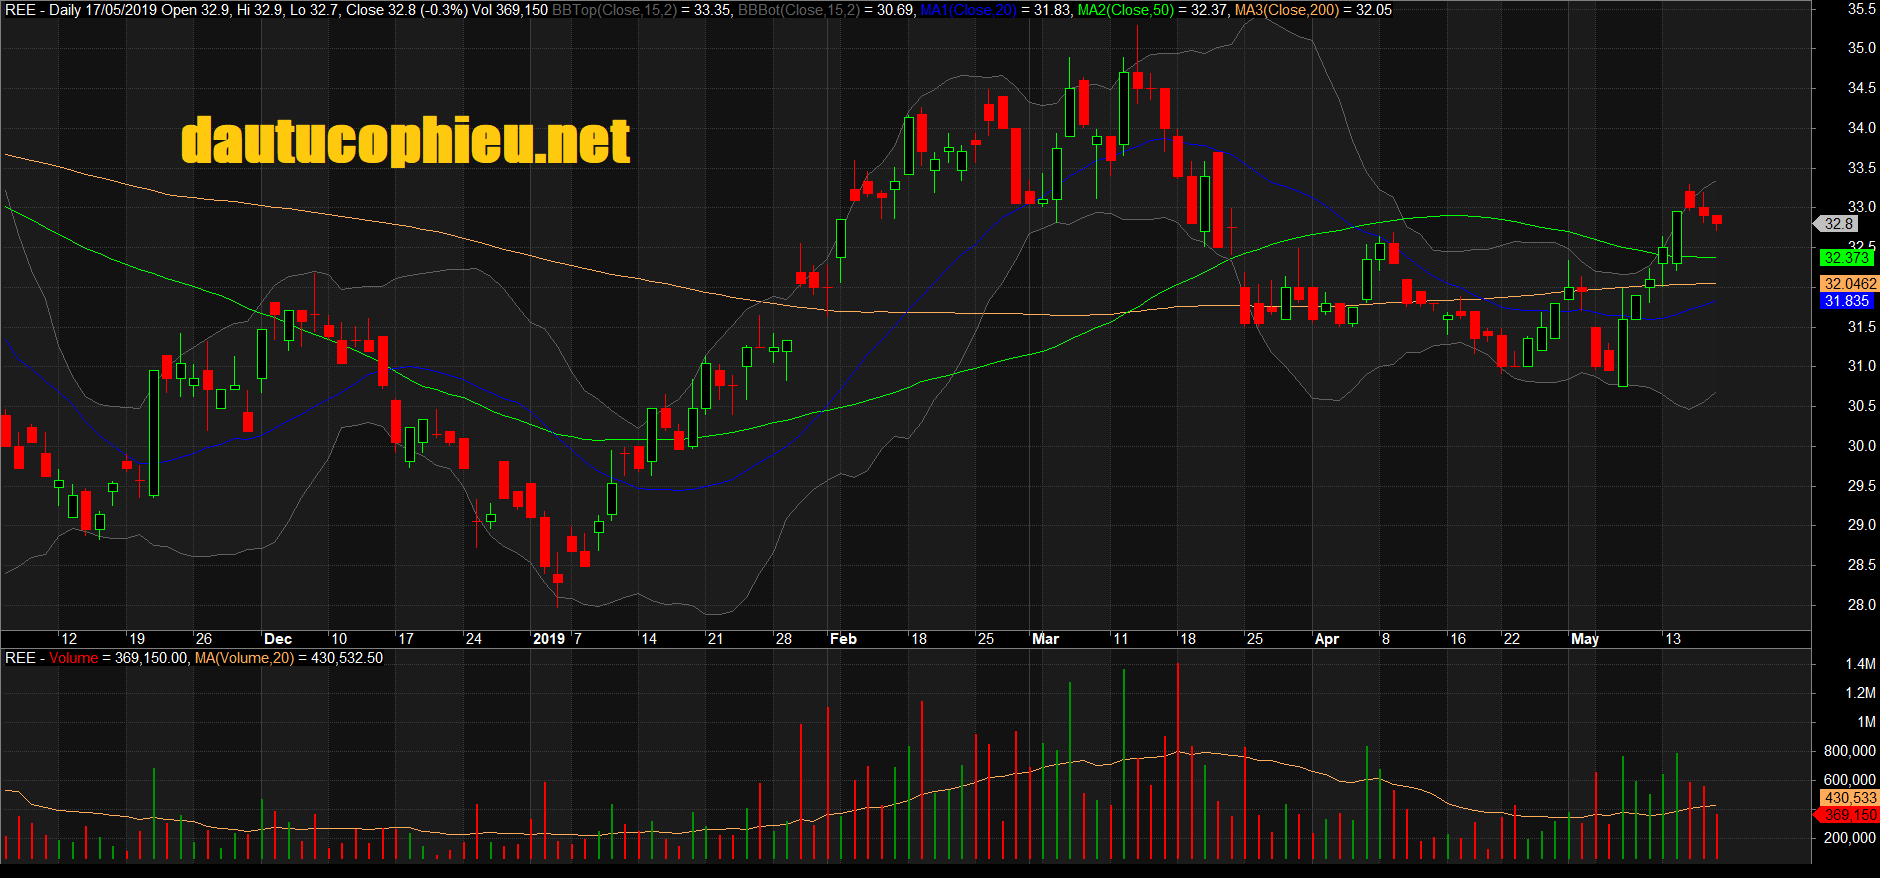The height and width of the screenshot is (878, 1880).
Task: Select the Apr marker on the date axis
Action: 1327,639
